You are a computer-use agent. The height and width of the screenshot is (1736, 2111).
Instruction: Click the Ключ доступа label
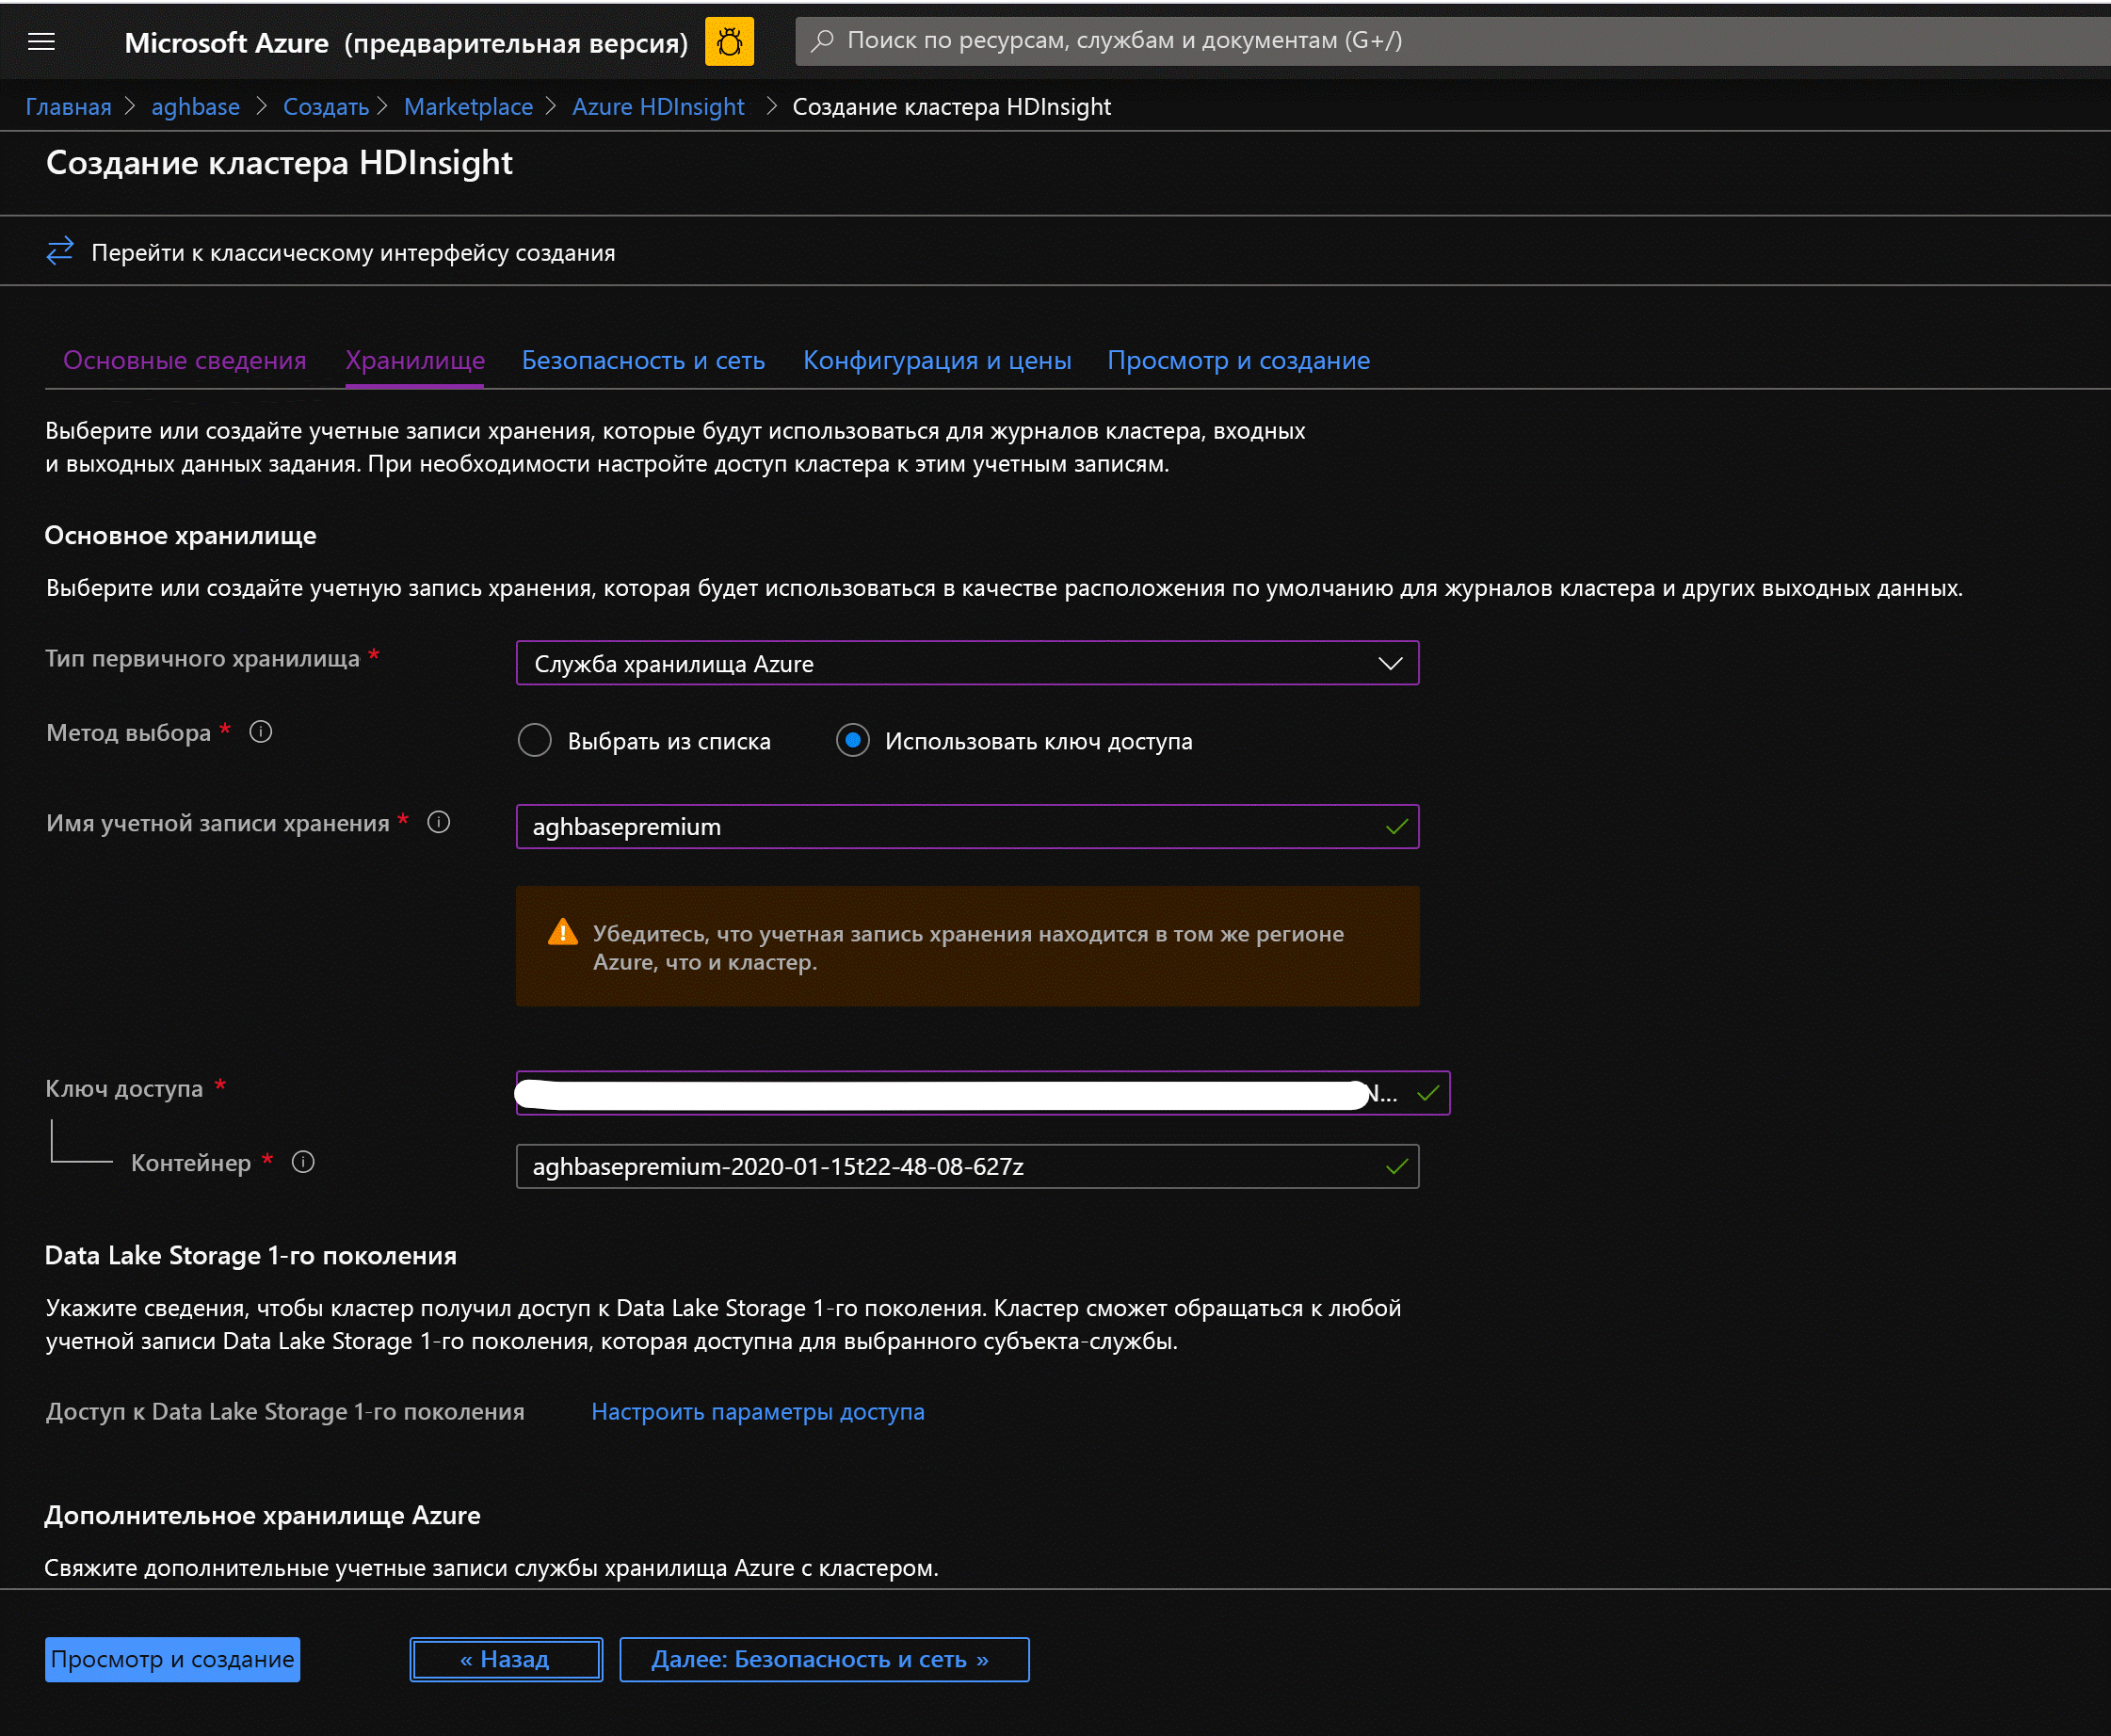(124, 1088)
